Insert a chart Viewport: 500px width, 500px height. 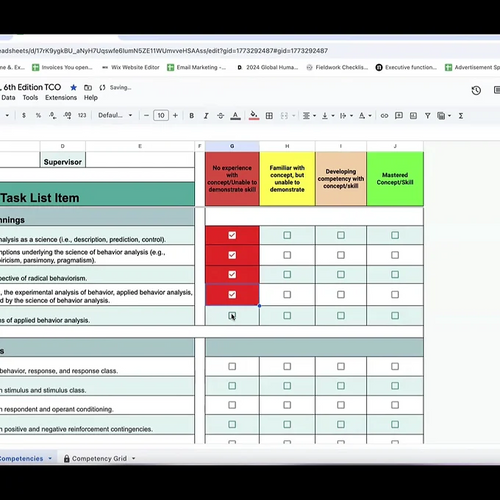tap(413, 115)
